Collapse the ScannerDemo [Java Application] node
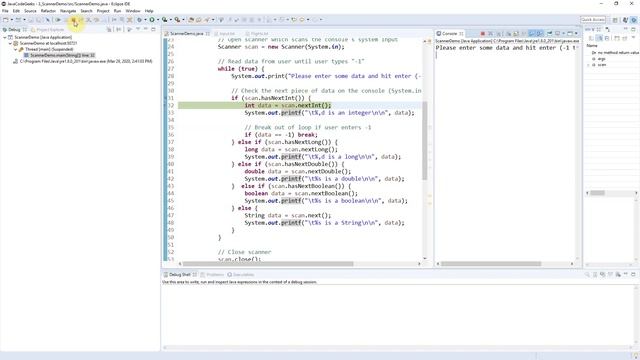The image size is (640, 360). (5, 37)
